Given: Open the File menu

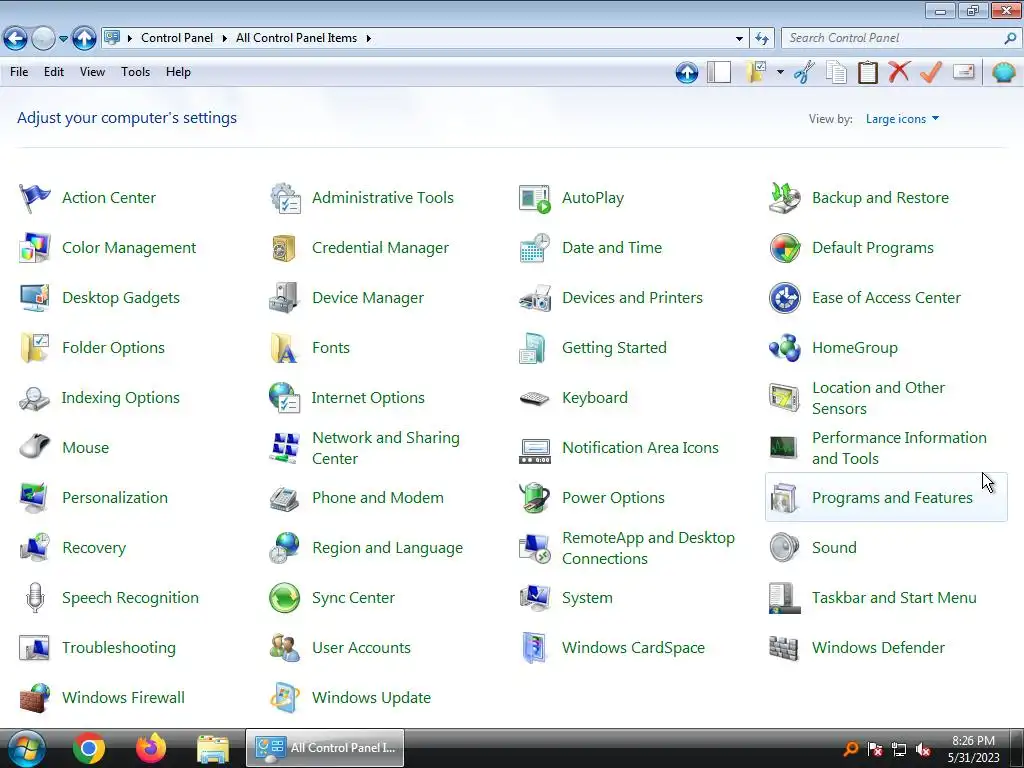Looking at the screenshot, I should 19,72.
